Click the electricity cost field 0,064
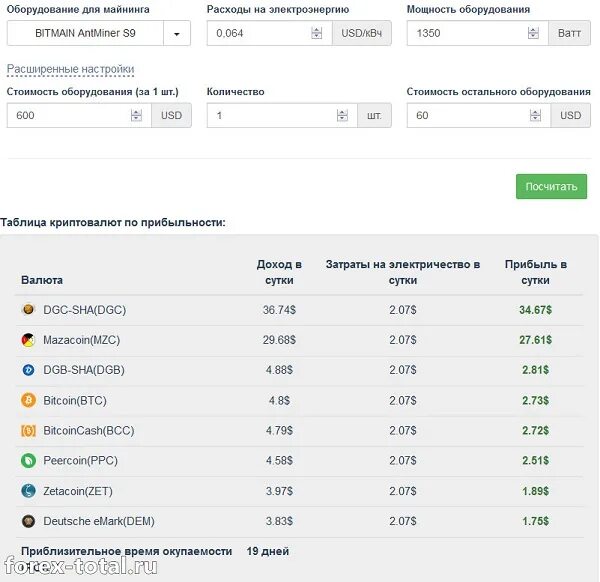Image resolution: width=600 pixels, height=582 pixels. point(269,33)
